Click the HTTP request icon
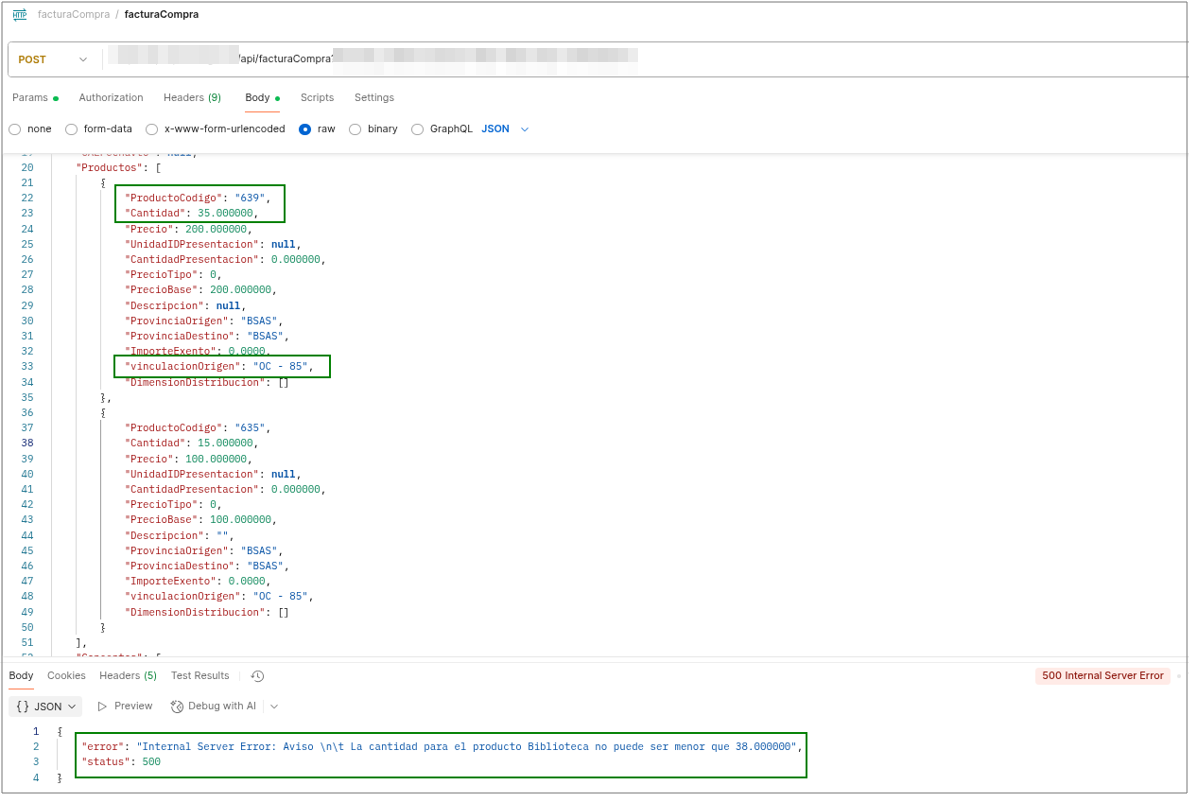This screenshot has height=795, width=1189. pos(19,15)
